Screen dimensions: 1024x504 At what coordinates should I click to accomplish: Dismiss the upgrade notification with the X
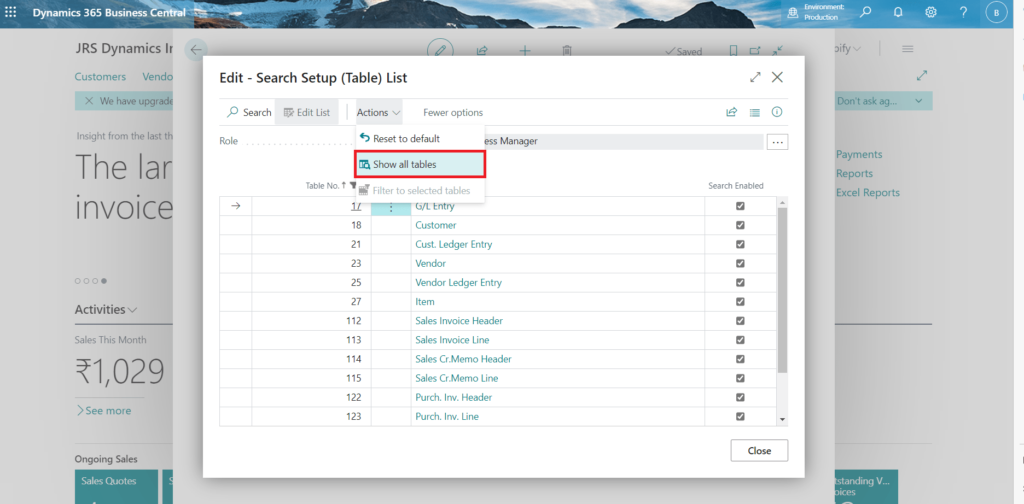pos(89,101)
